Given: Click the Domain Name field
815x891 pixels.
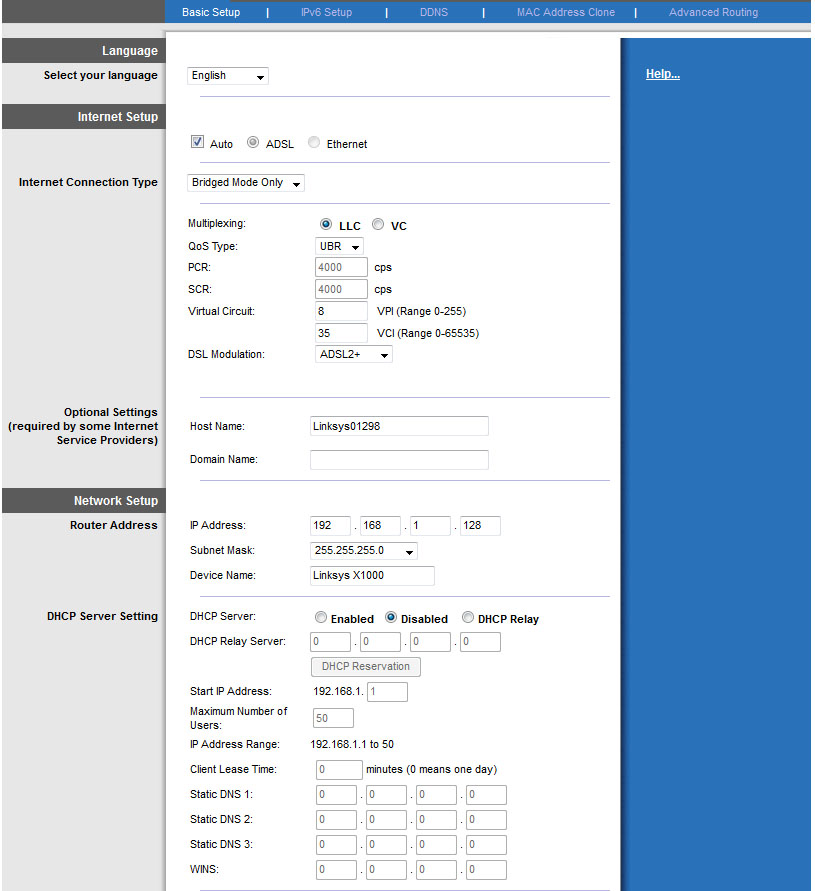Looking at the screenshot, I should 399,460.
